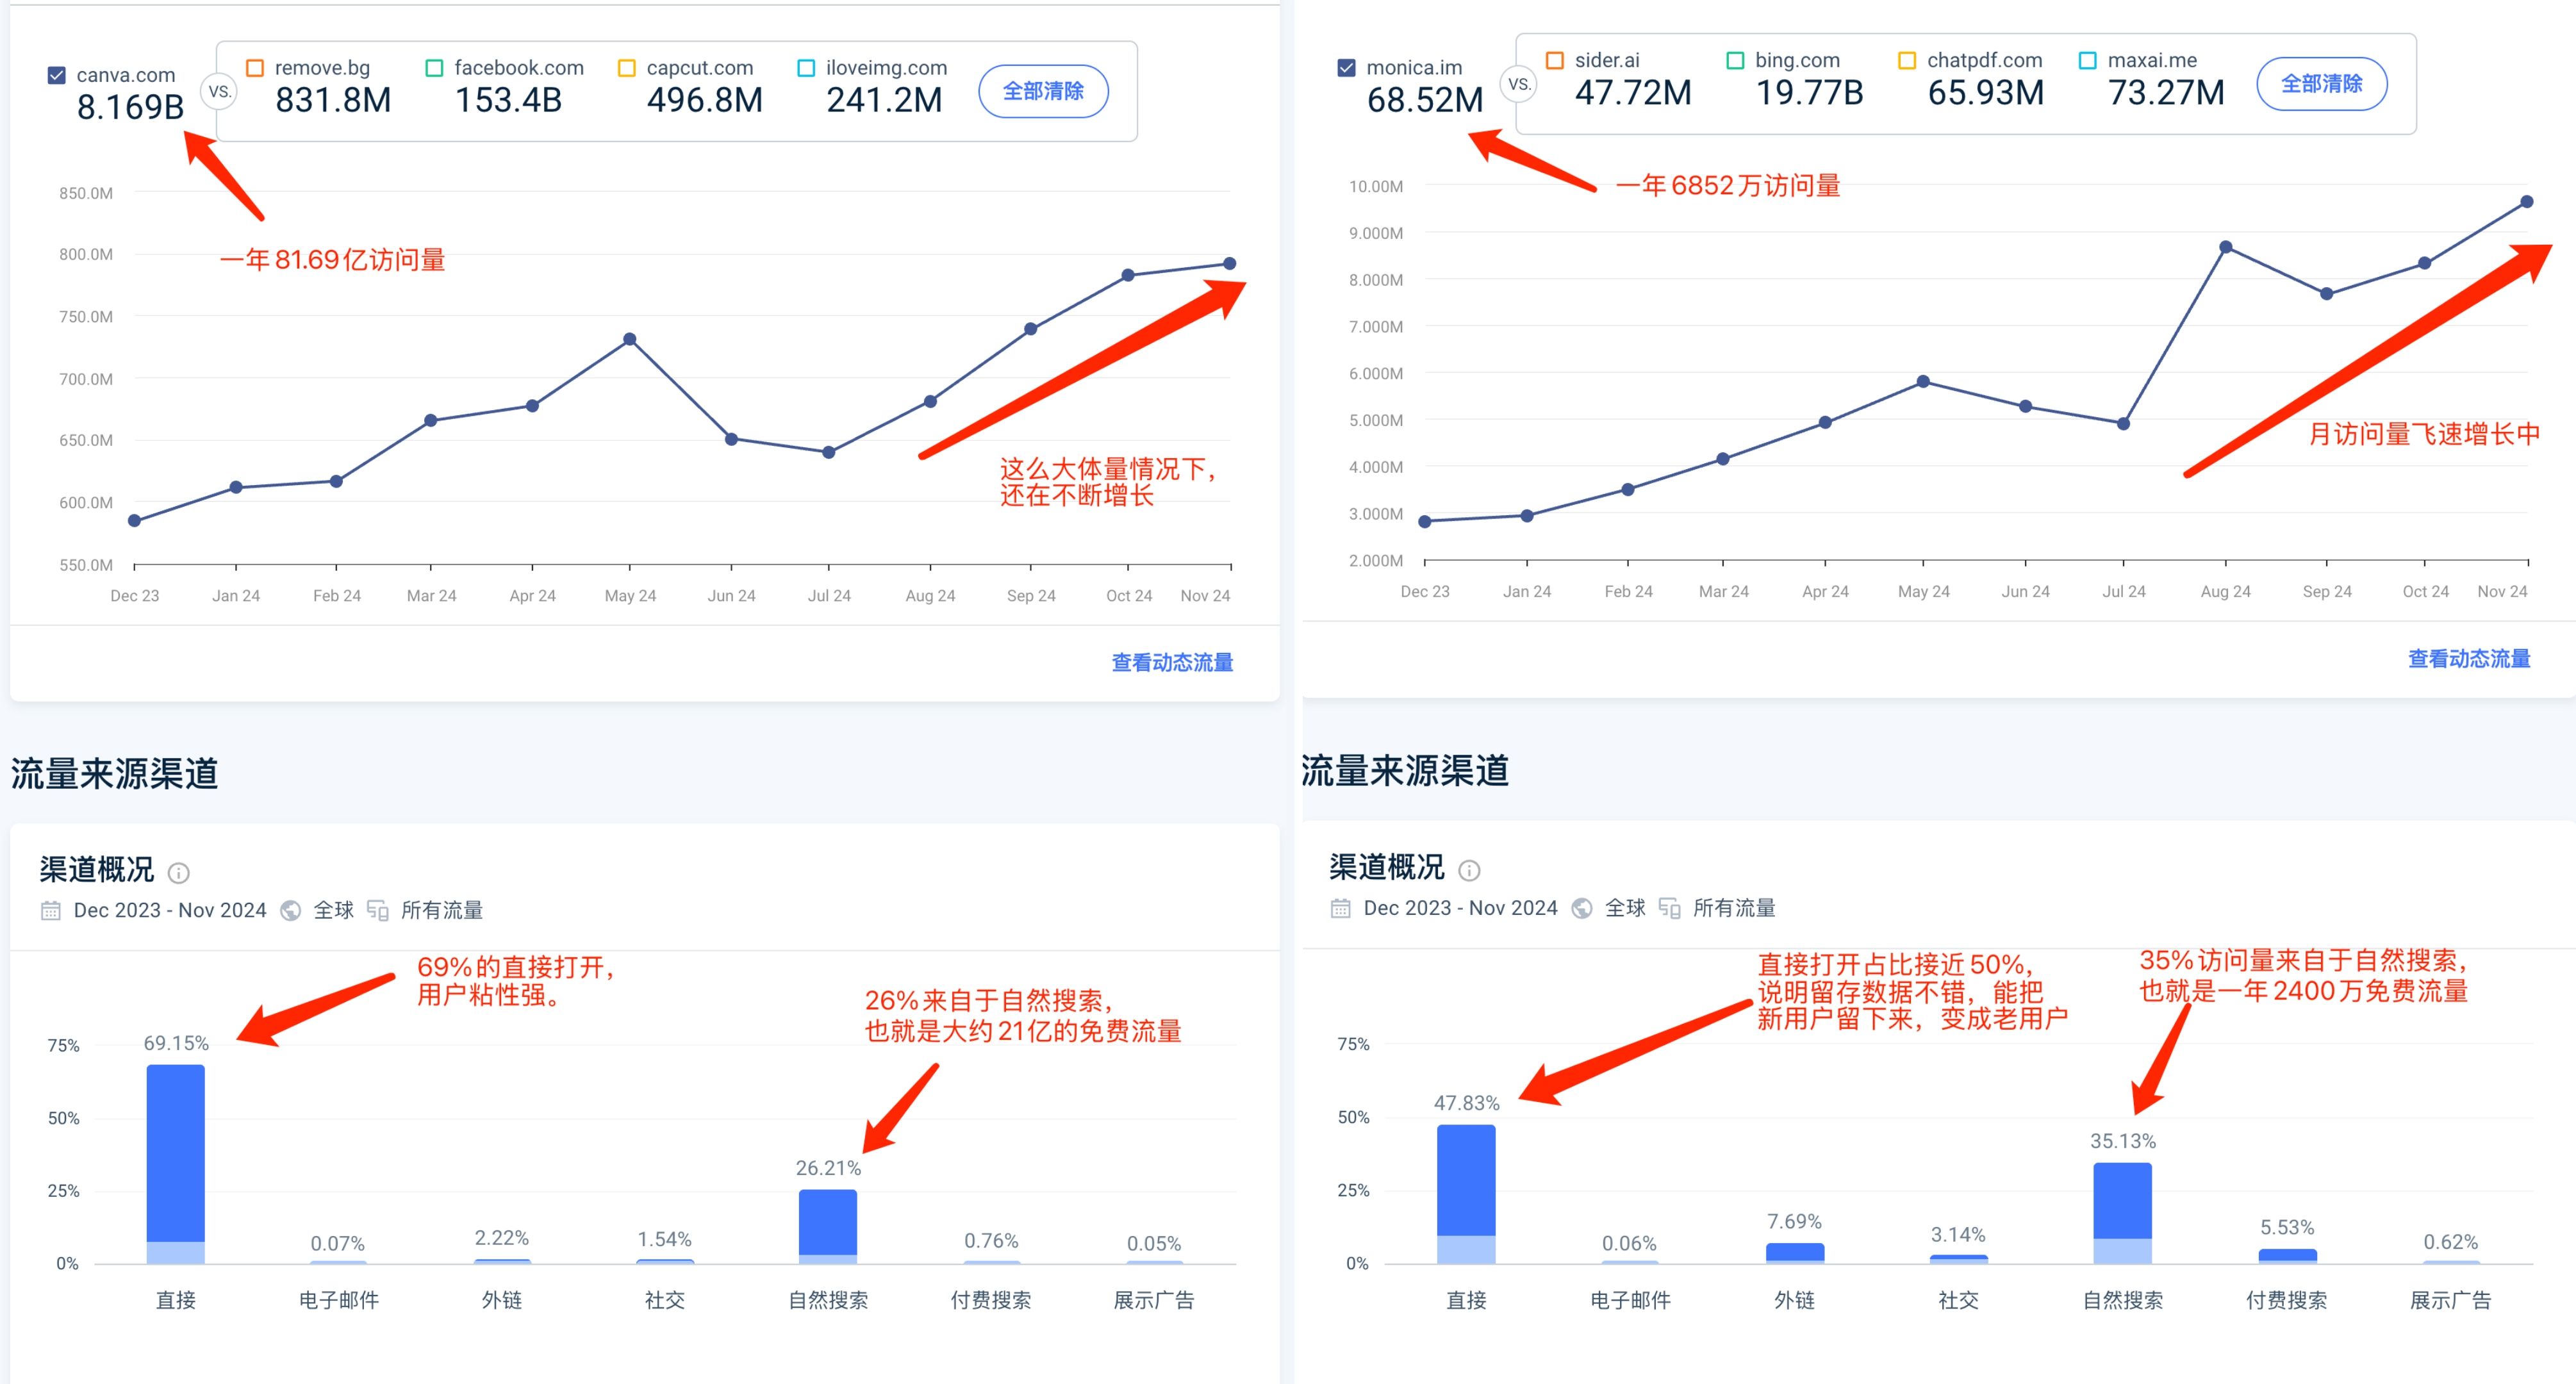Tick the chatpdf.com checkbox
Viewport: 2576px width, 1384px height.
[x=1907, y=61]
